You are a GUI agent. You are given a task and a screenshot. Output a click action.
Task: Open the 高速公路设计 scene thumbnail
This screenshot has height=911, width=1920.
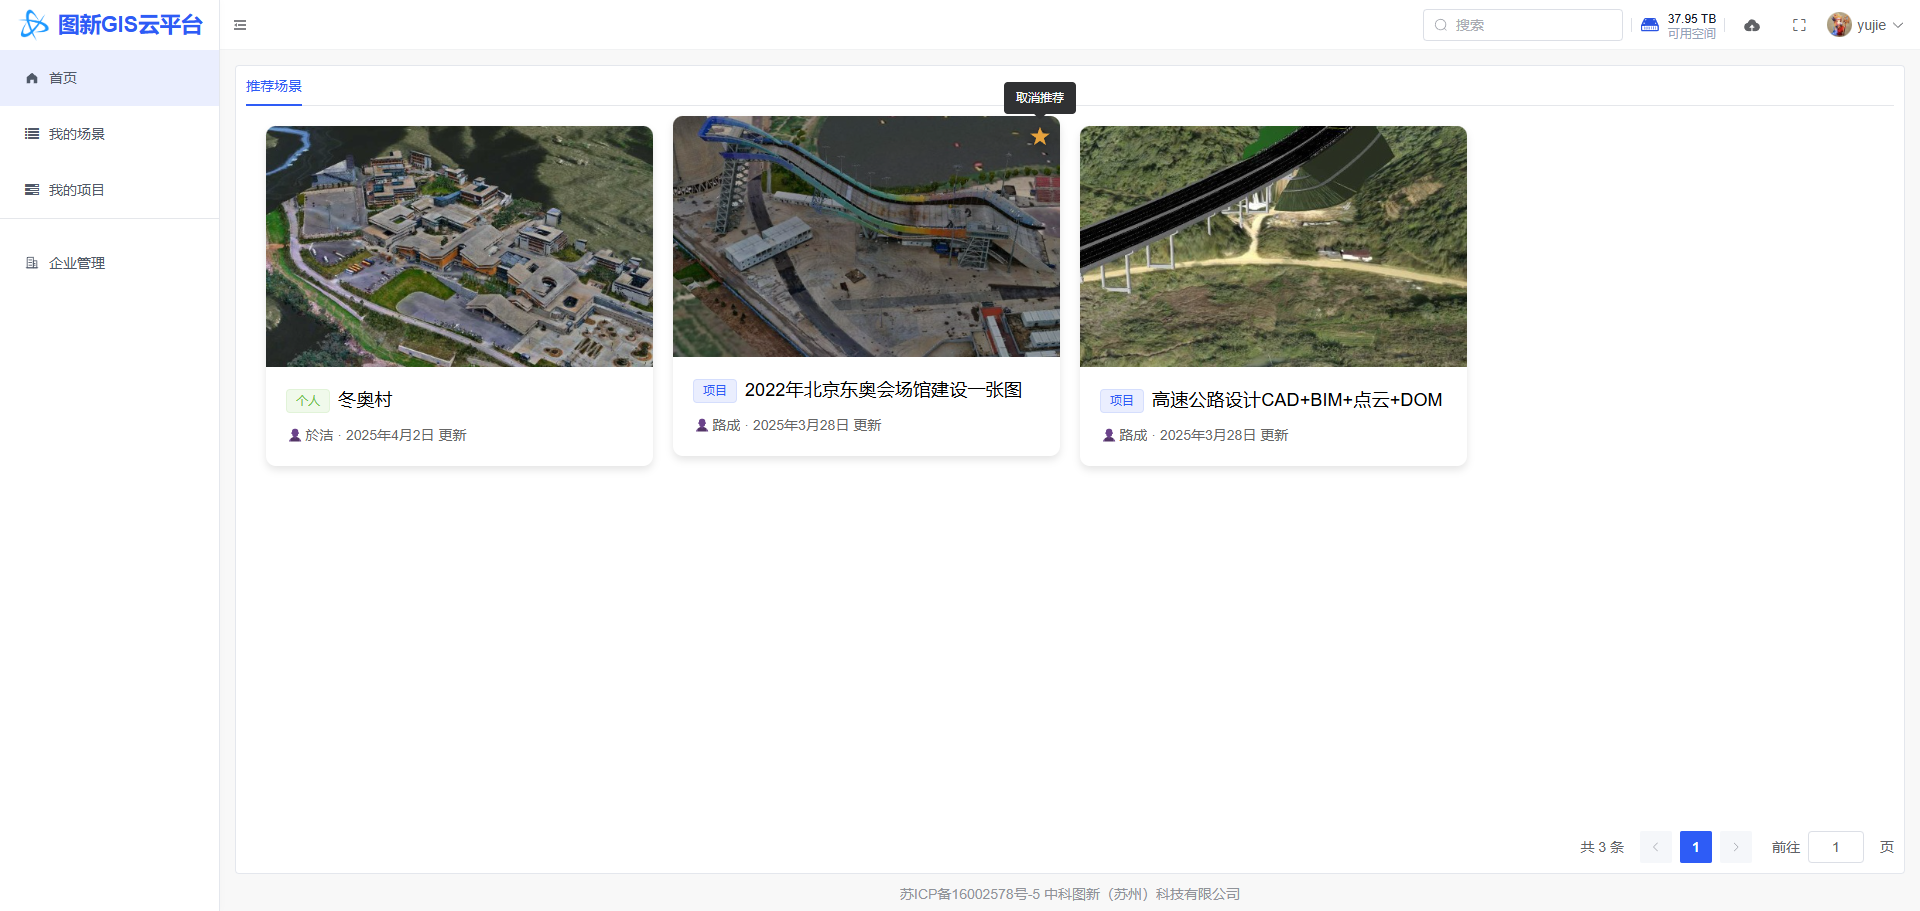click(x=1273, y=246)
